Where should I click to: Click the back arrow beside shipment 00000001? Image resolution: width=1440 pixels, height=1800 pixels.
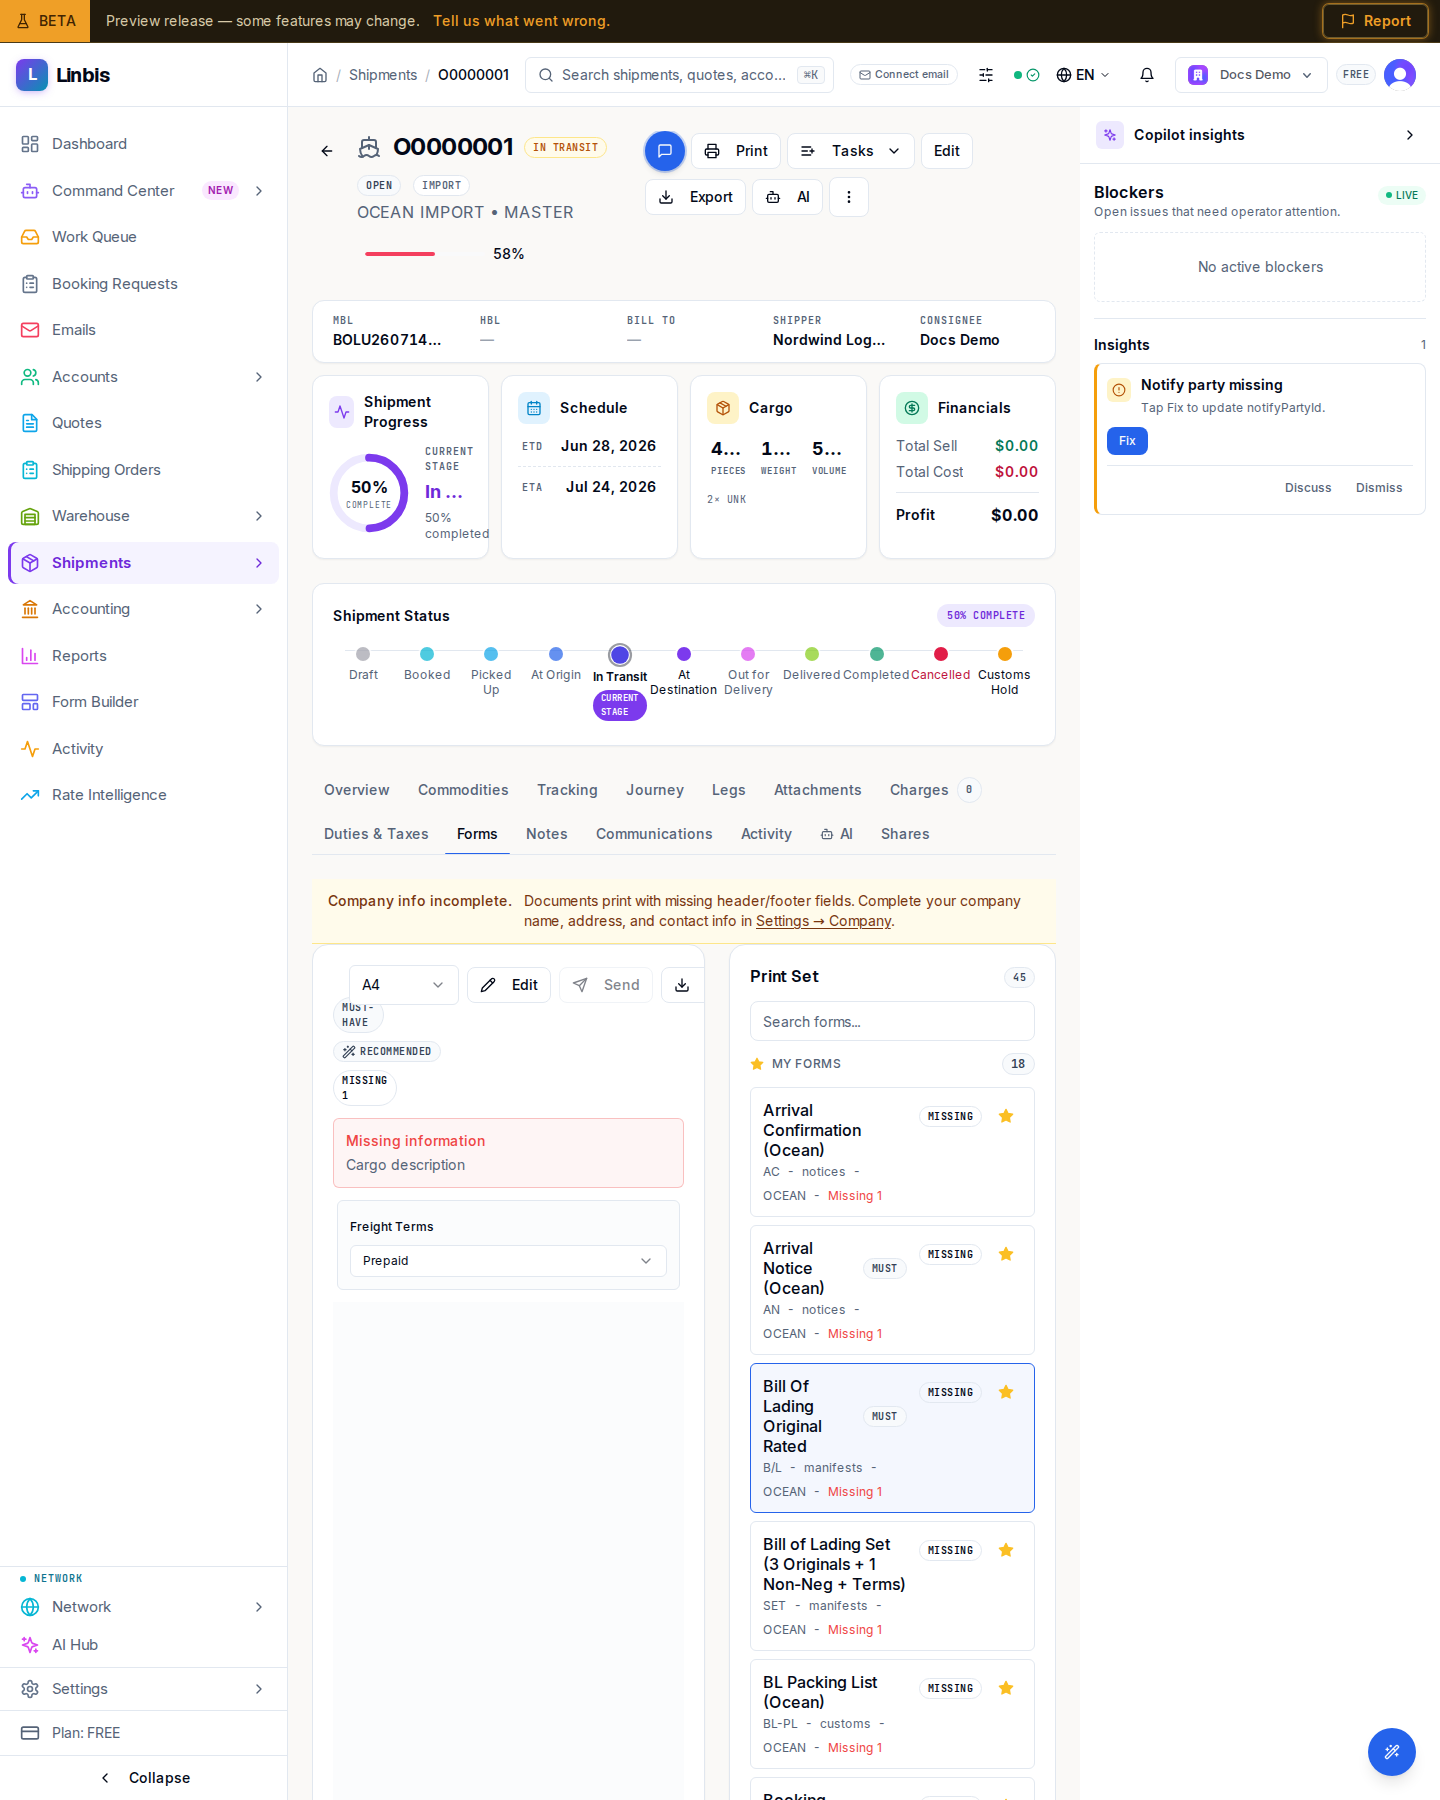pyautogui.click(x=327, y=151)
